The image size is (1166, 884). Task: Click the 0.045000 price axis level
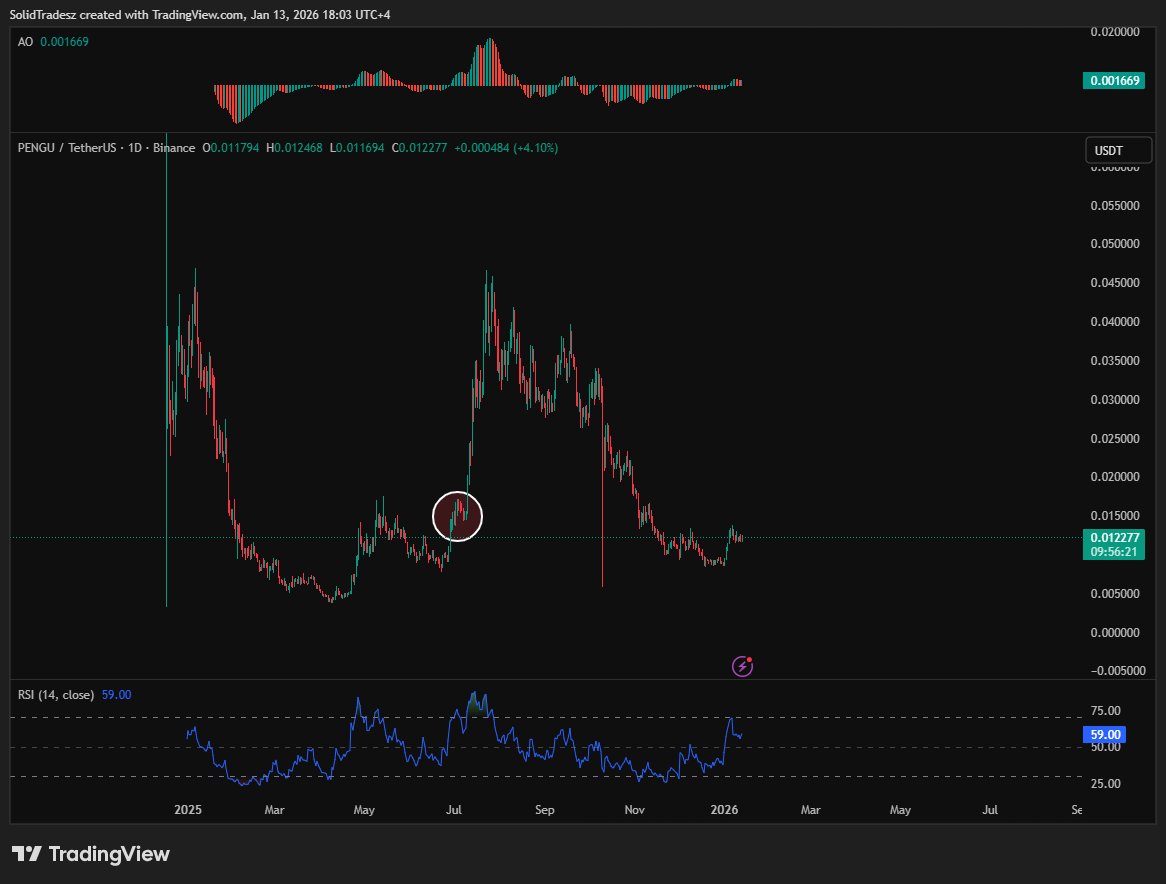[x=1115, y=283]
